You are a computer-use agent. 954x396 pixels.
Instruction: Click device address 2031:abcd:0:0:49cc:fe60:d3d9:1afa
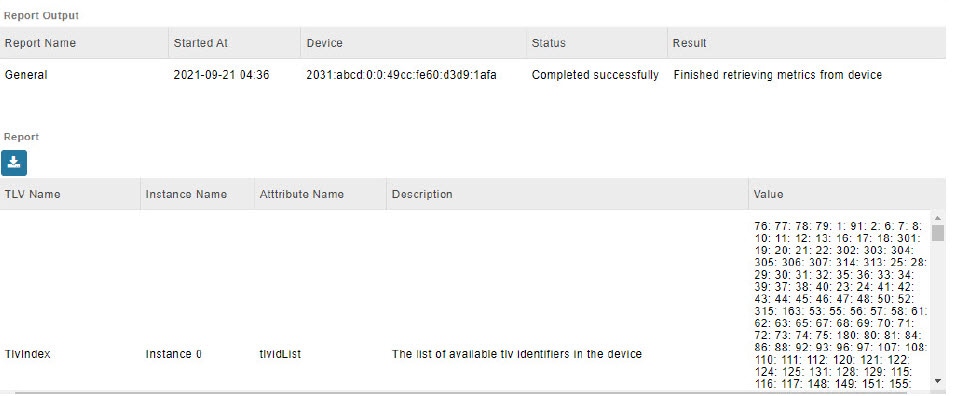point(402,75)
